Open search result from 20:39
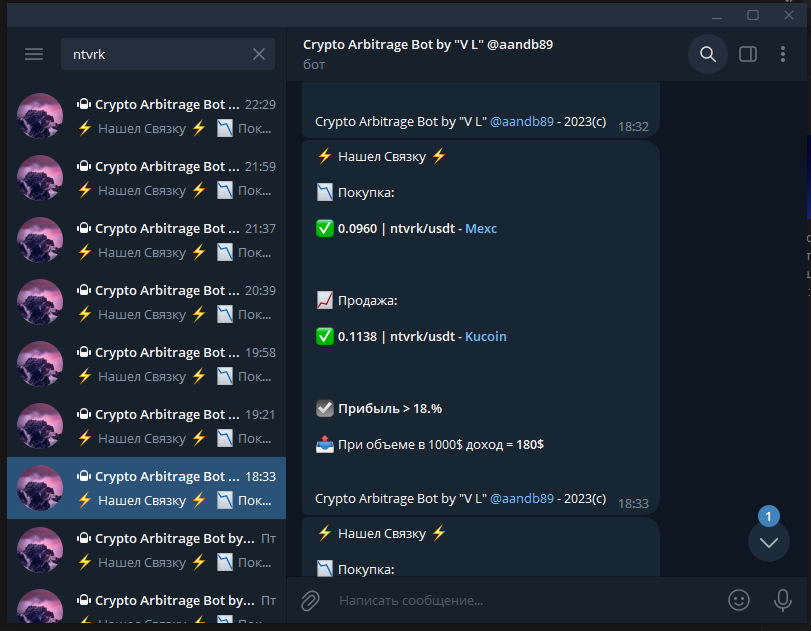The image size is (811, 631). 146,302
